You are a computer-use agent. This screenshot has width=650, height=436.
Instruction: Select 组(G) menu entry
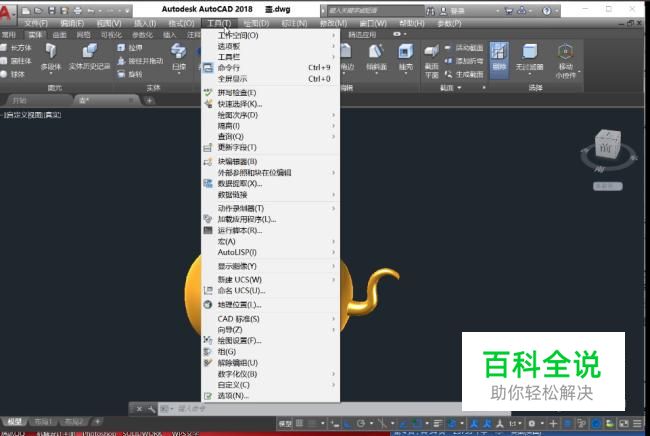(x=270, y=351)
